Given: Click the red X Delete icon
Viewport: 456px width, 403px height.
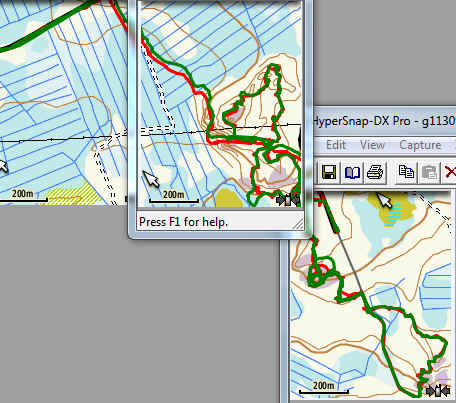Looking at the screenshot, I should (x=450, y=172).
